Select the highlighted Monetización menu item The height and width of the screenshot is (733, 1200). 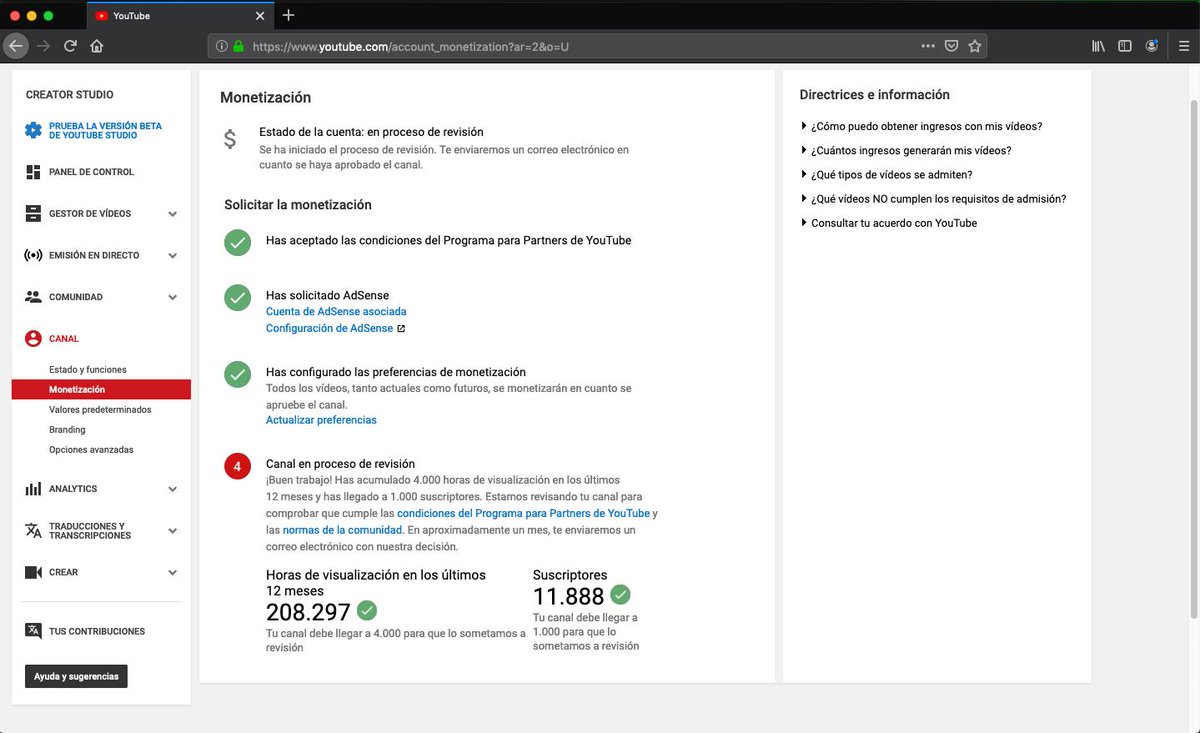pos(101,390)
